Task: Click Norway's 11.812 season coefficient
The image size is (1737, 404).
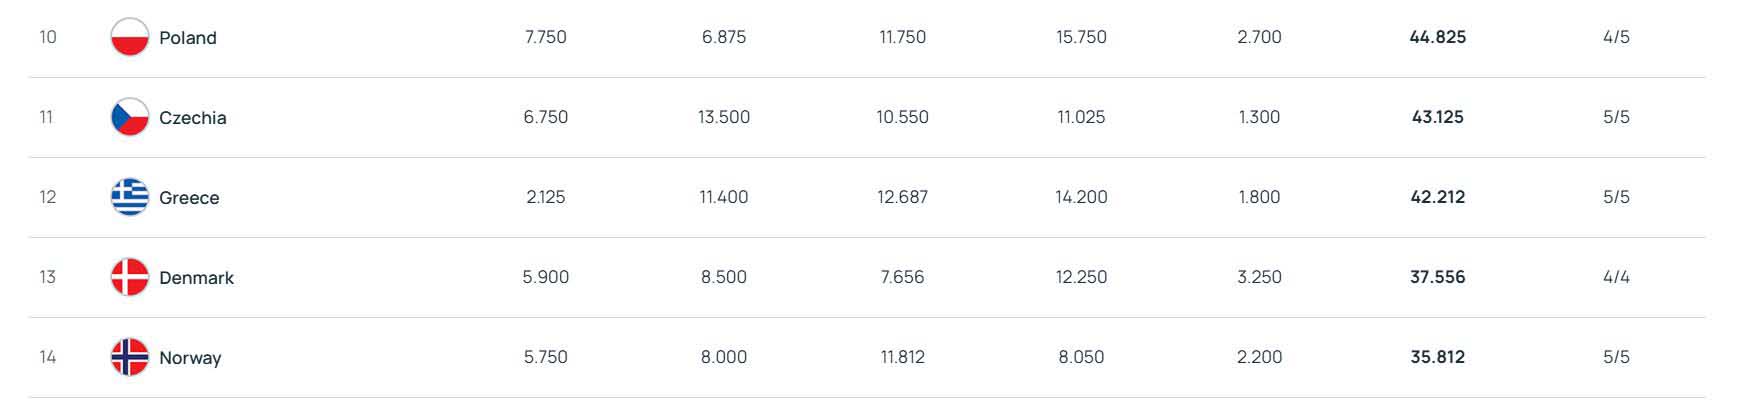Action: click(x=902, y=357)
